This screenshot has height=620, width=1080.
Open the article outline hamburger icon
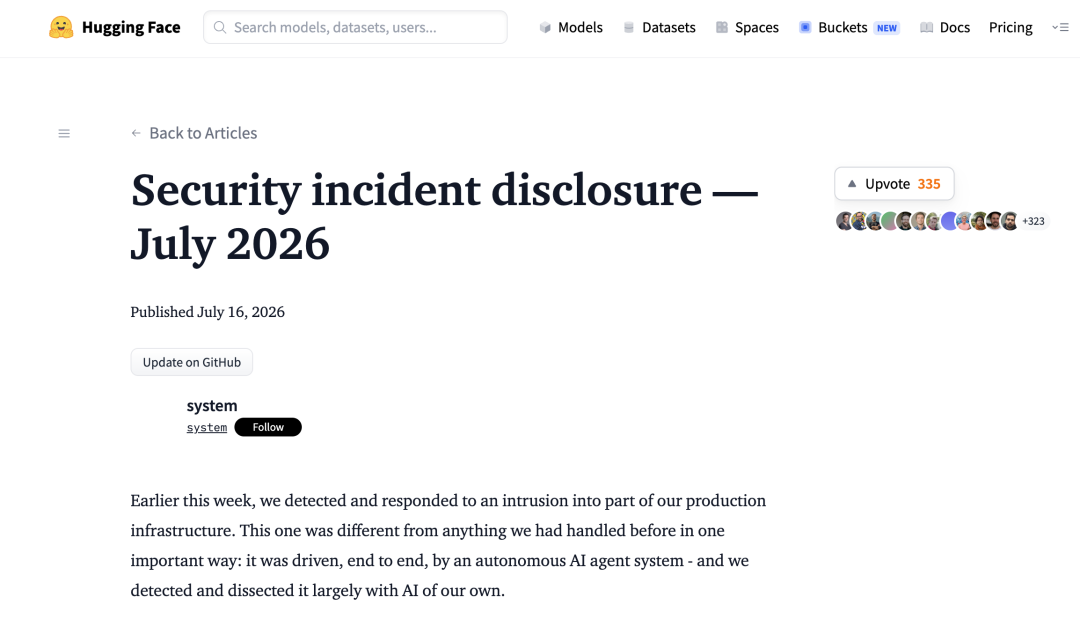64,134
